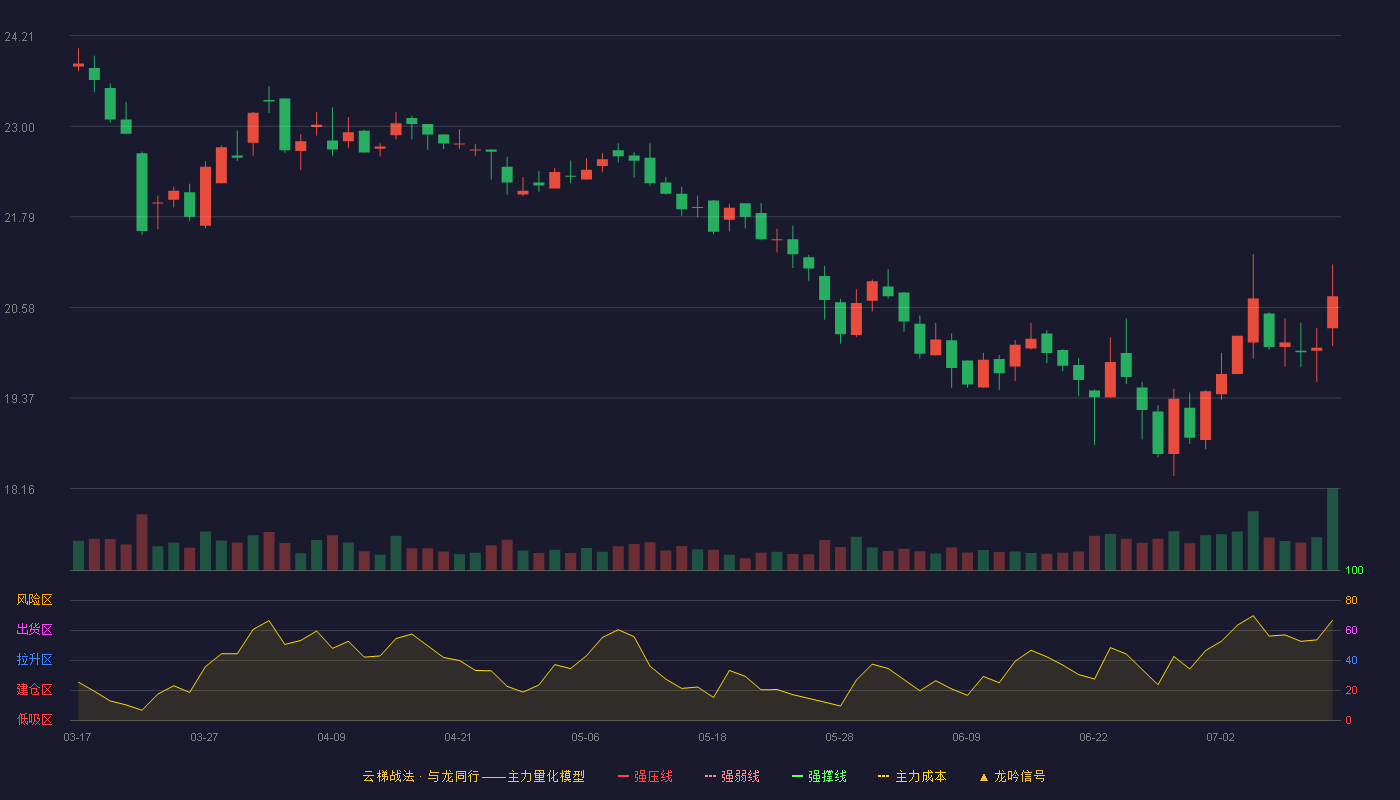Select the 建仓区 zone label

click(34, 690)
